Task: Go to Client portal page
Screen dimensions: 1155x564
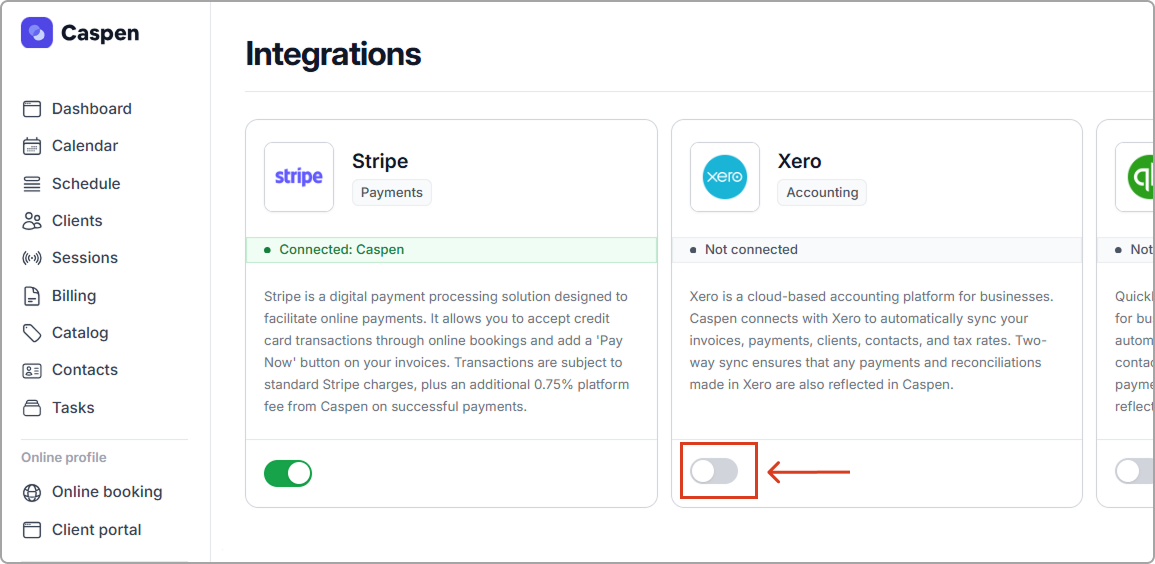Action: coord(96,530)
